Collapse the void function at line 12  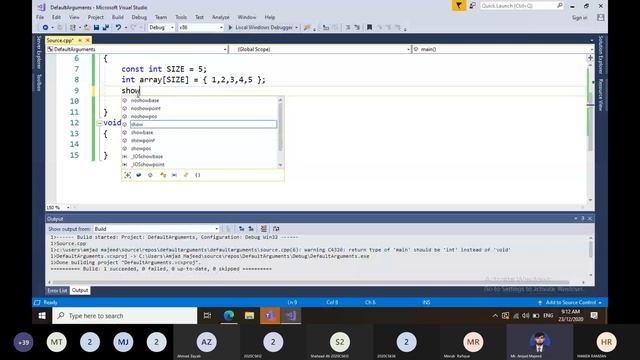99,123
